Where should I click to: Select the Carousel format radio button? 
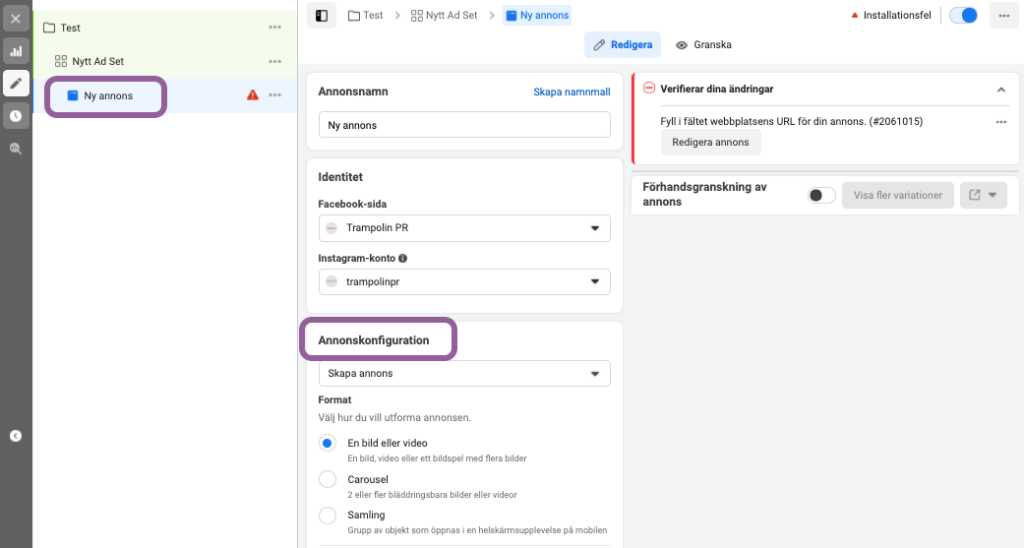pyautogui.click(x=327, y=479)
